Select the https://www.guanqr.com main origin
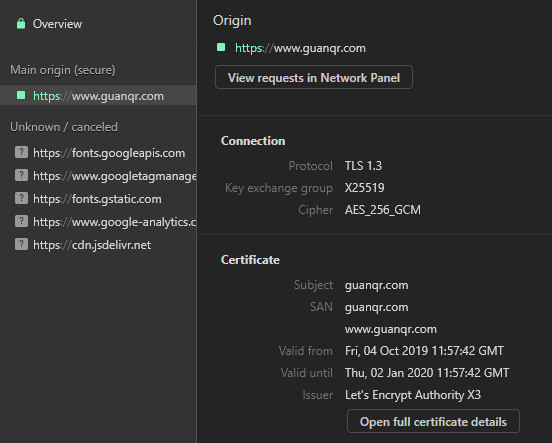 [98, 95]
